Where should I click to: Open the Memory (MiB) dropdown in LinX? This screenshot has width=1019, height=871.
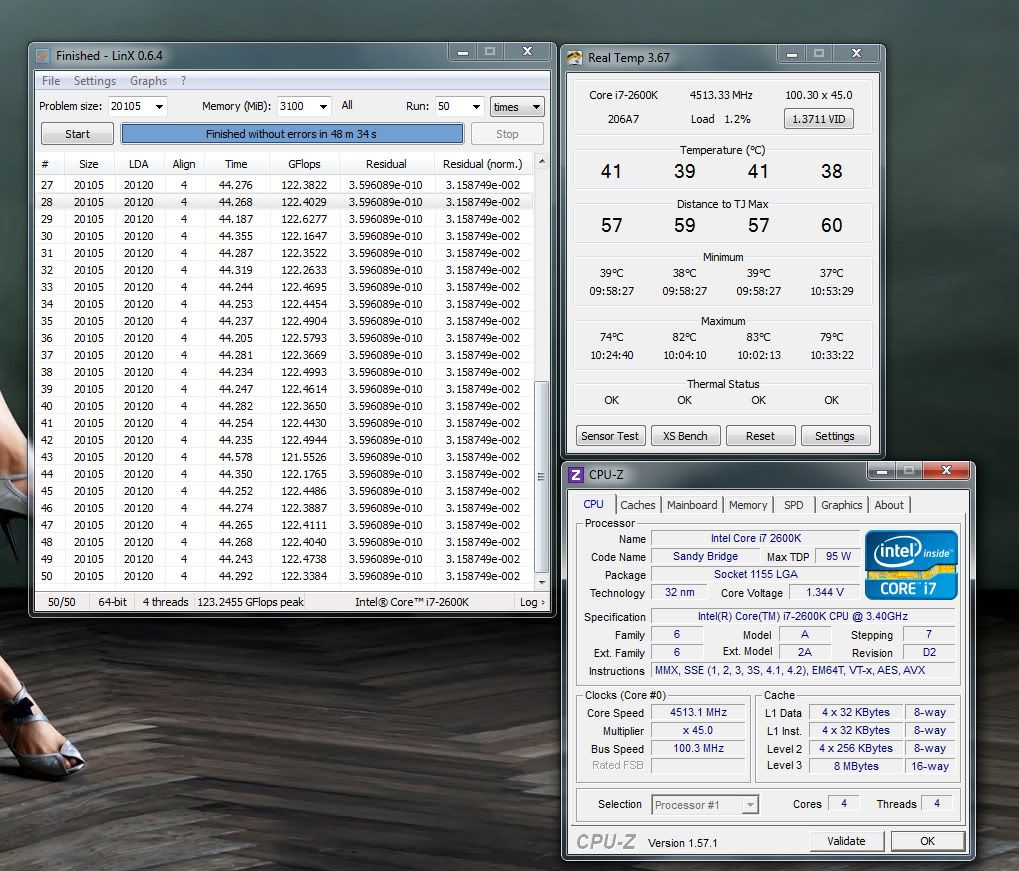coord(323,107)
